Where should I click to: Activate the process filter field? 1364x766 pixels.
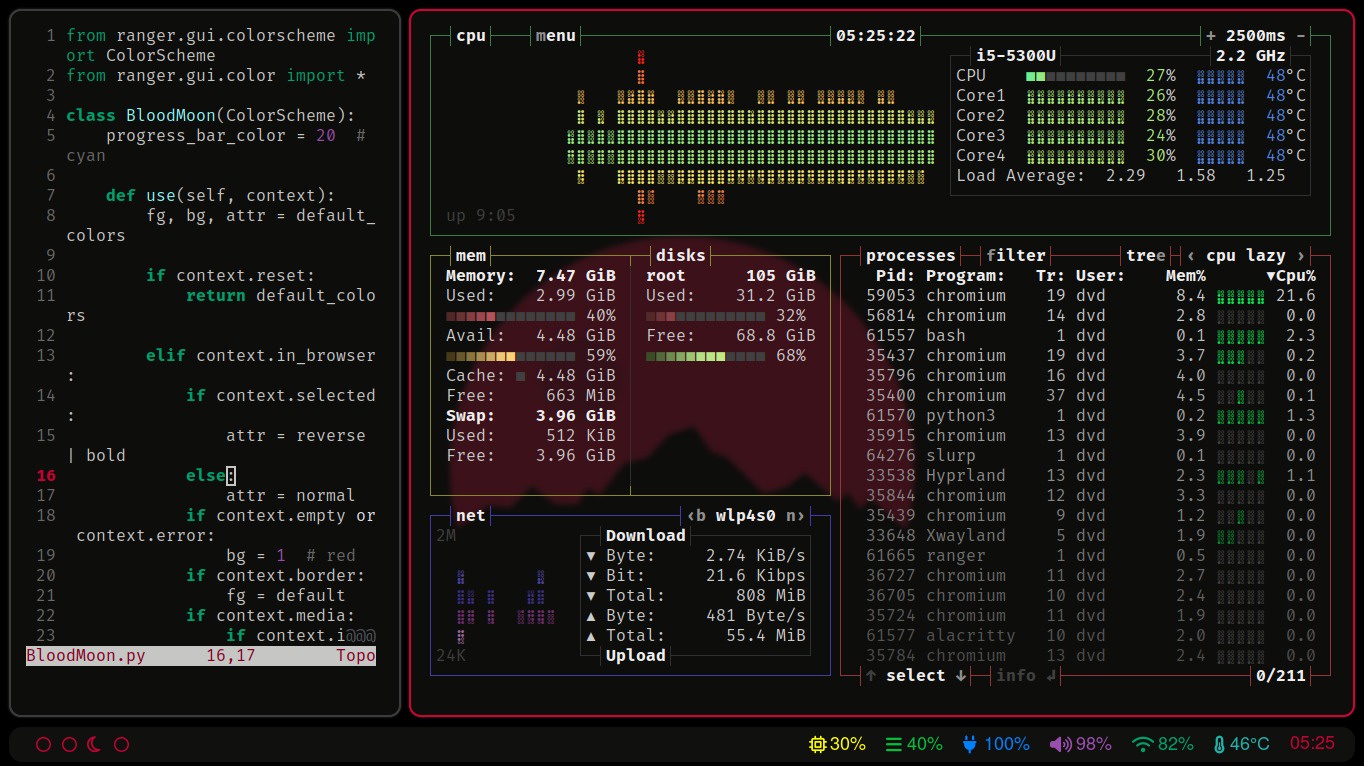point(1016,255)
